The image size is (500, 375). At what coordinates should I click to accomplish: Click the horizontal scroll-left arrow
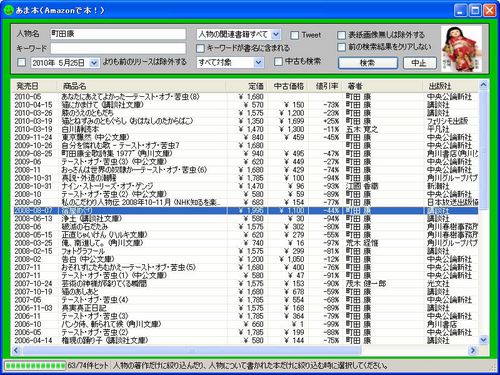tap(16, 350)
